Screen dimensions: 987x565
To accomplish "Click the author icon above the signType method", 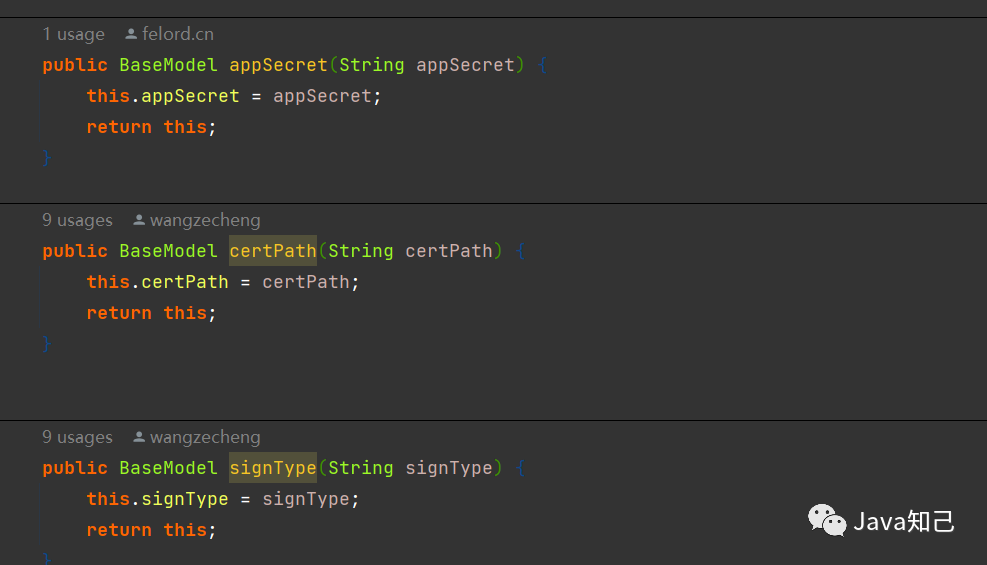I will click(139, 437).
